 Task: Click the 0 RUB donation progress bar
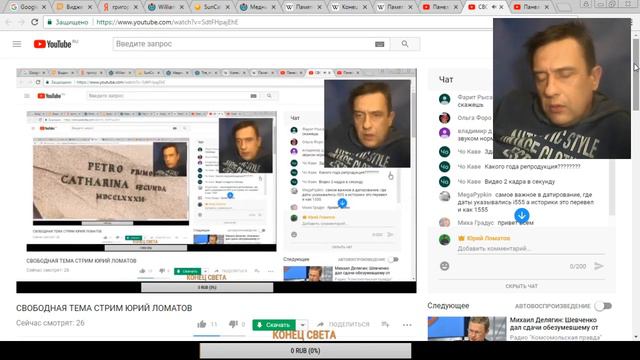pyautogui.click(x=305, y=351)
